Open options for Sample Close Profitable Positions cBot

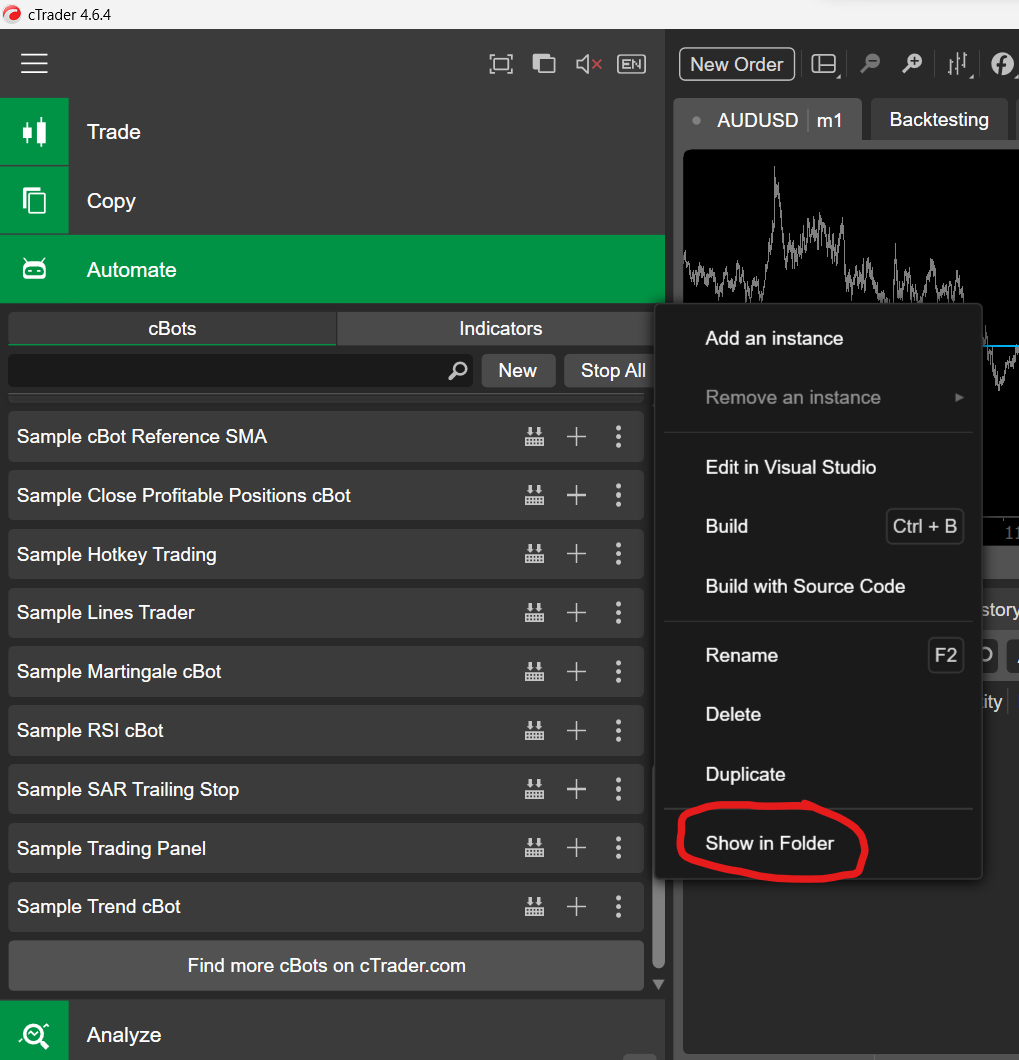click(x=619, y=496)
